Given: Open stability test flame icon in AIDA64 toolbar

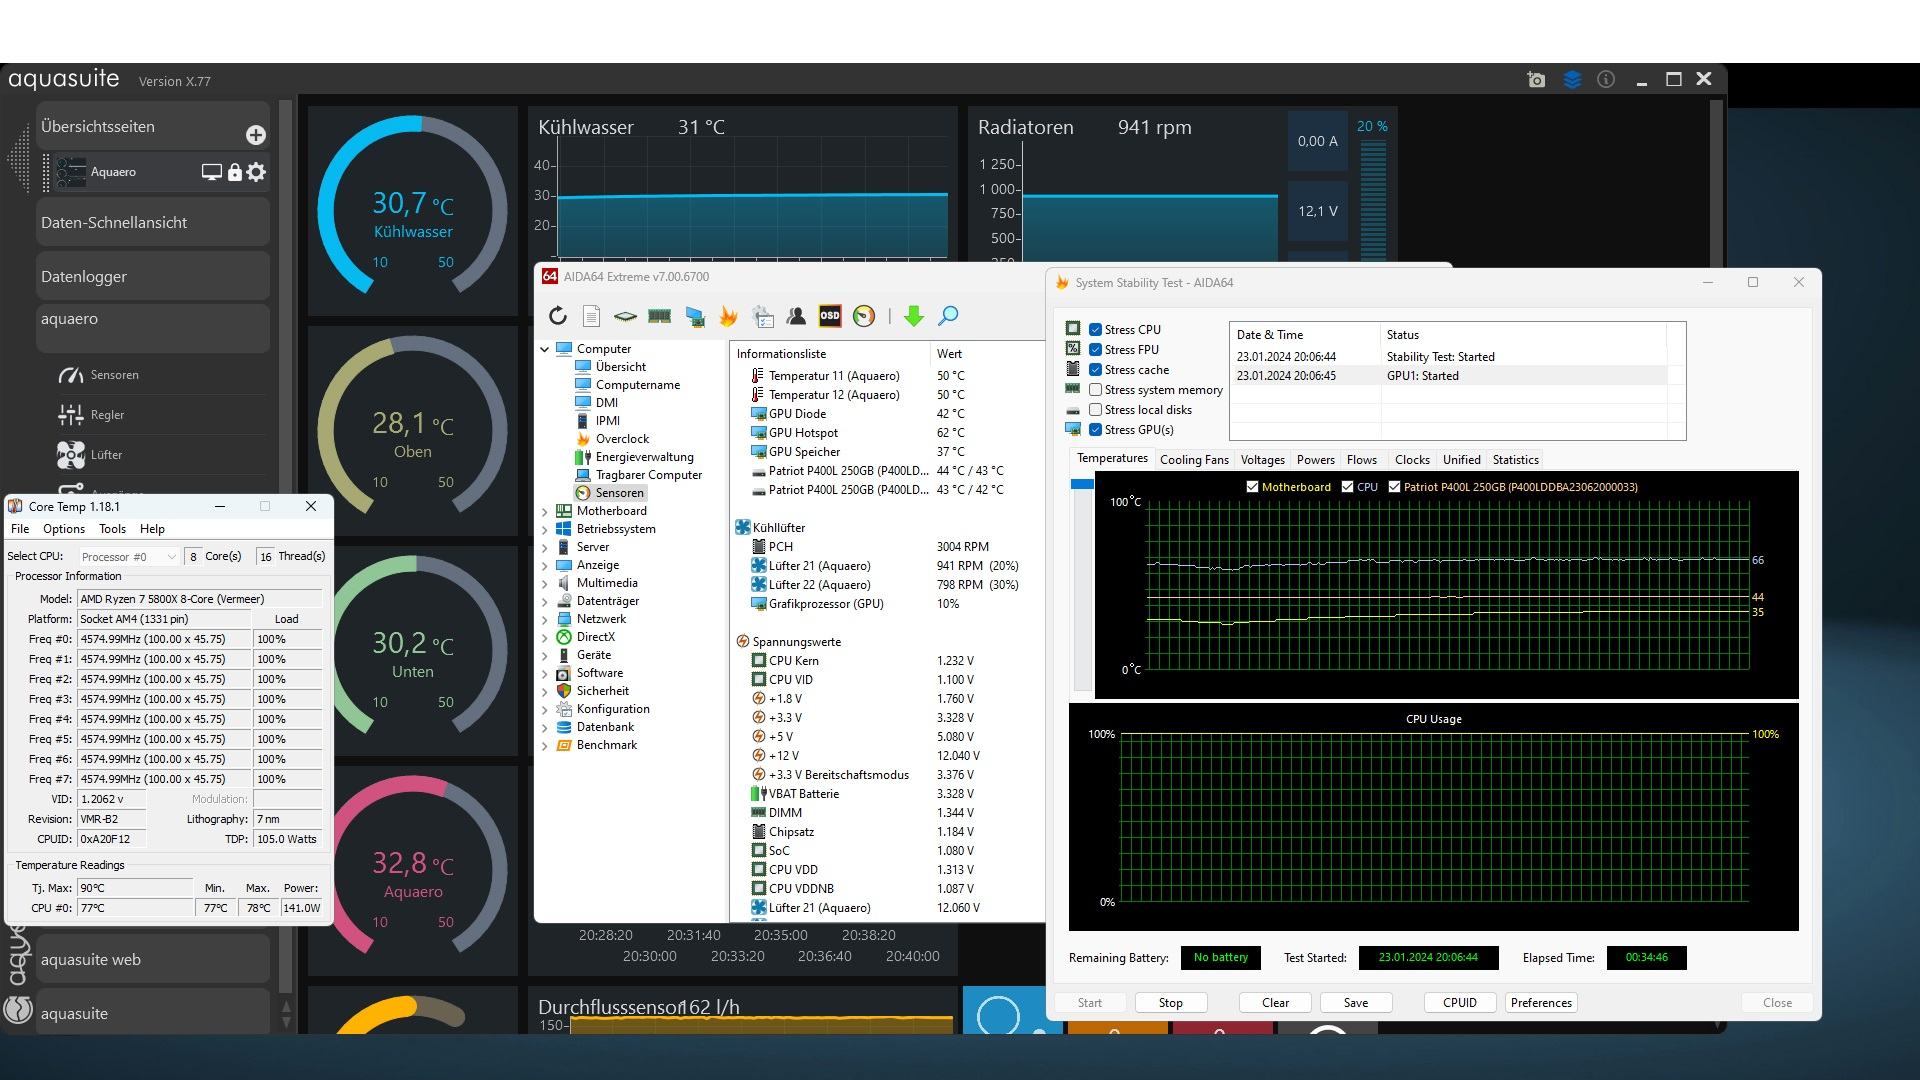Looking at the screenshot, I should 728,317.
